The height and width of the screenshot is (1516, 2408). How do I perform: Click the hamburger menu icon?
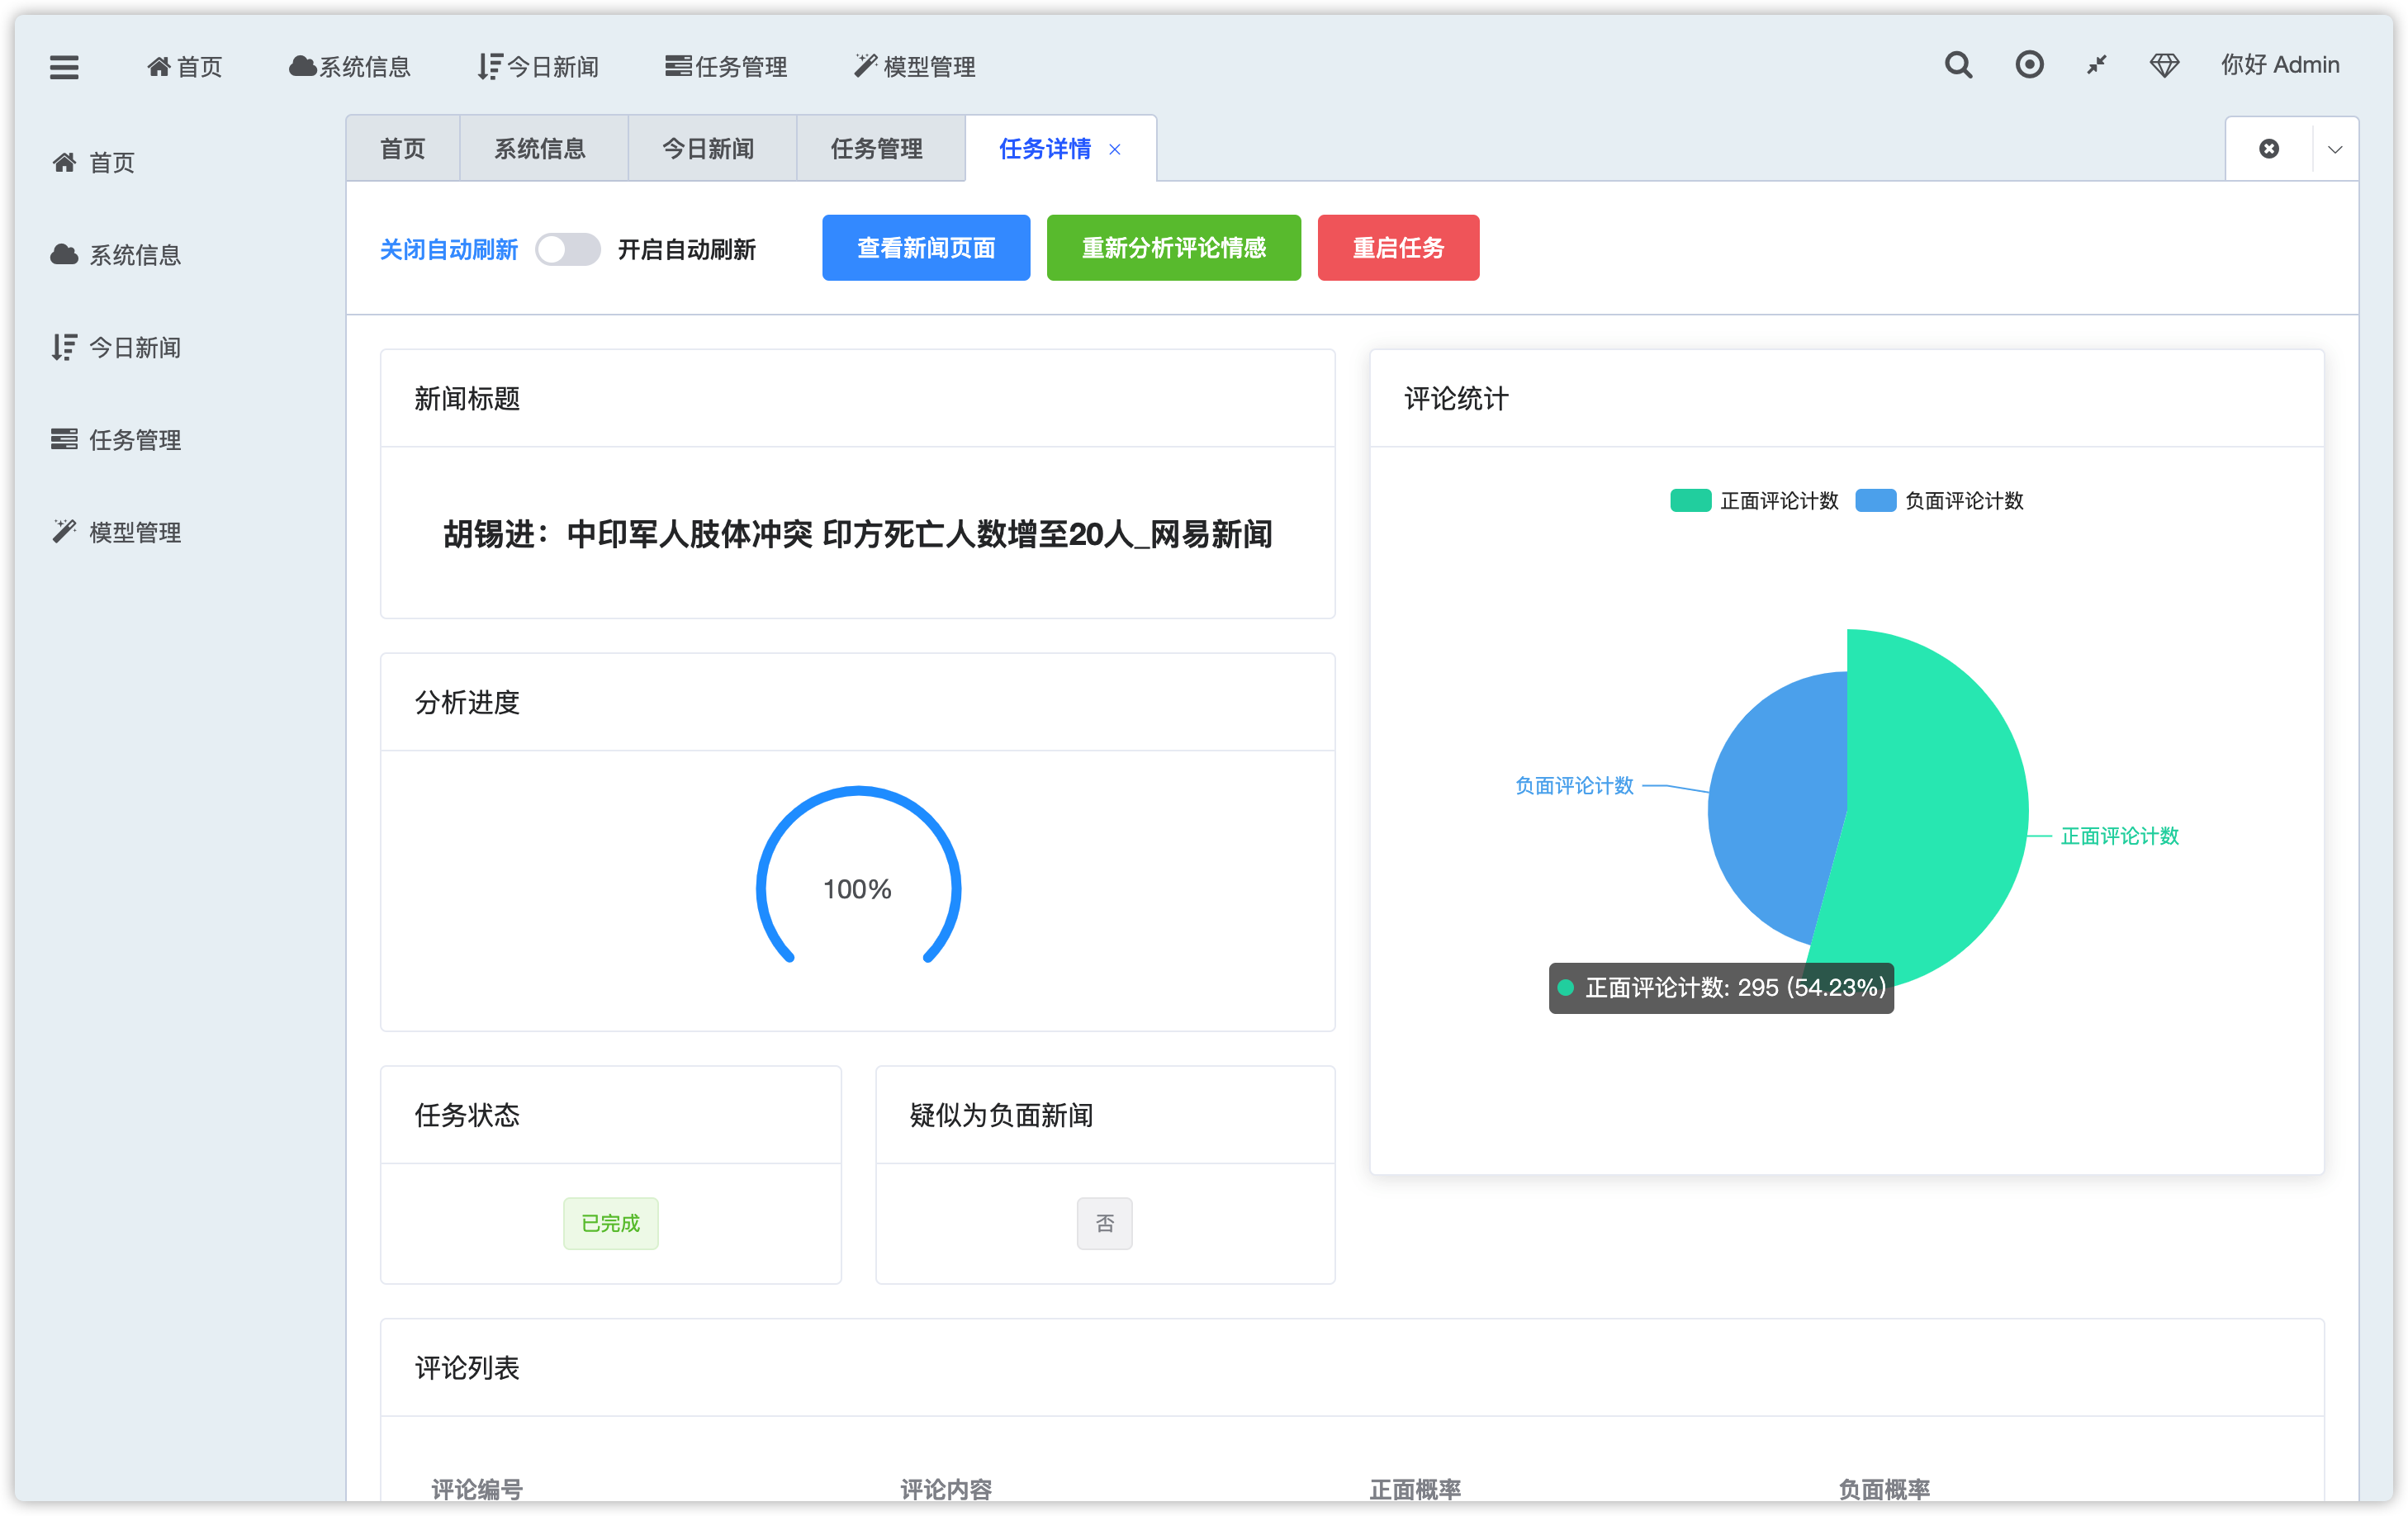click(64, 67)
